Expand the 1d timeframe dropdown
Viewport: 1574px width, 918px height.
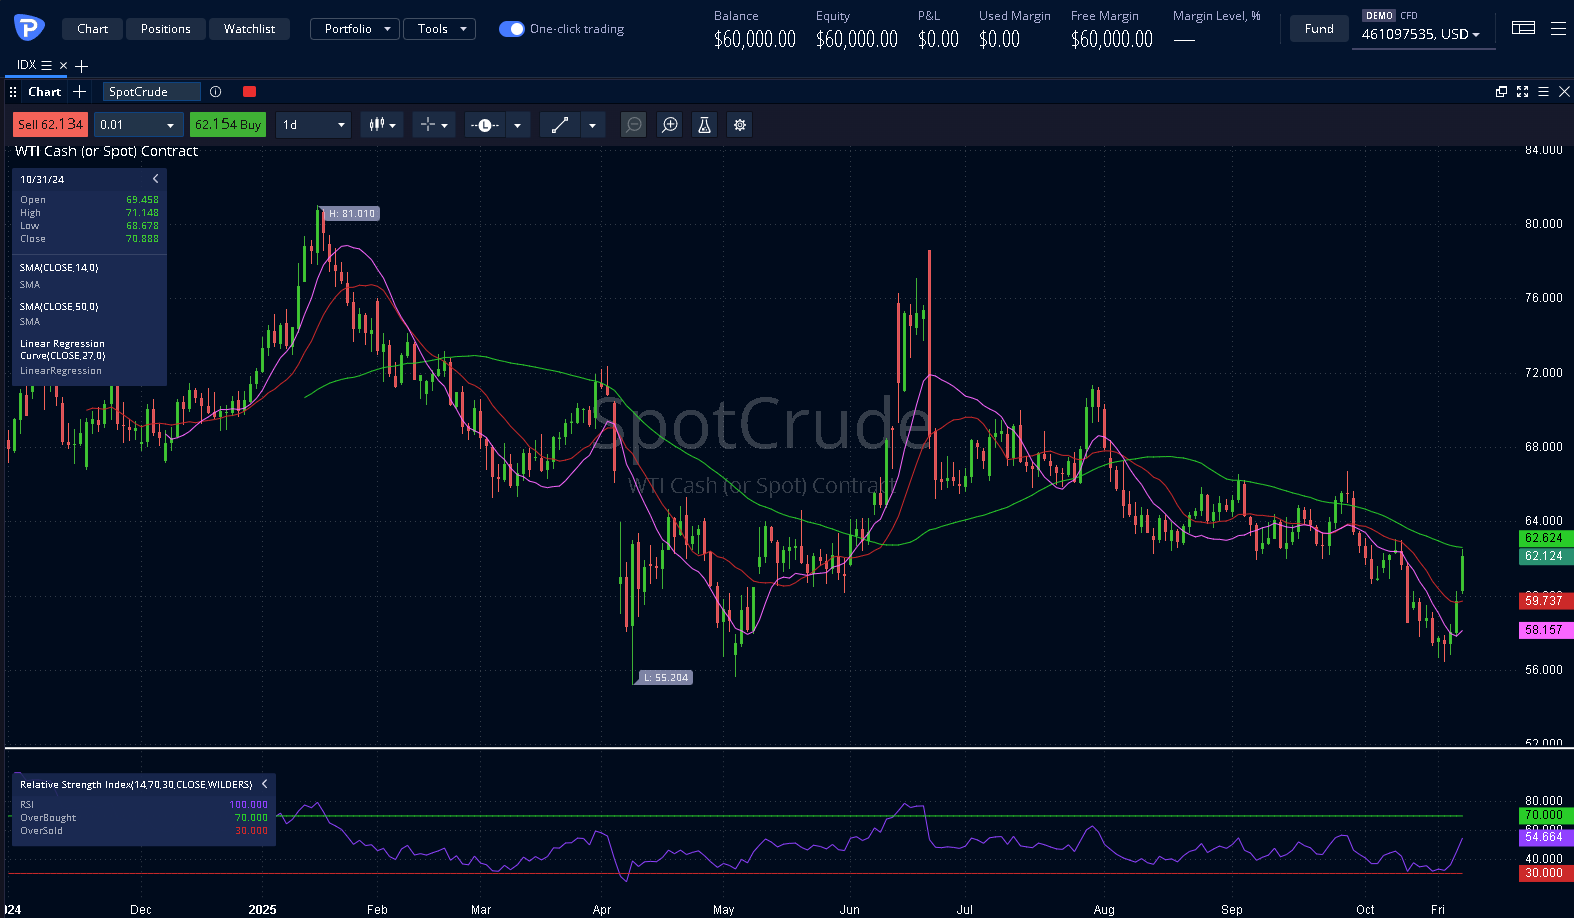tap(313, 125)
